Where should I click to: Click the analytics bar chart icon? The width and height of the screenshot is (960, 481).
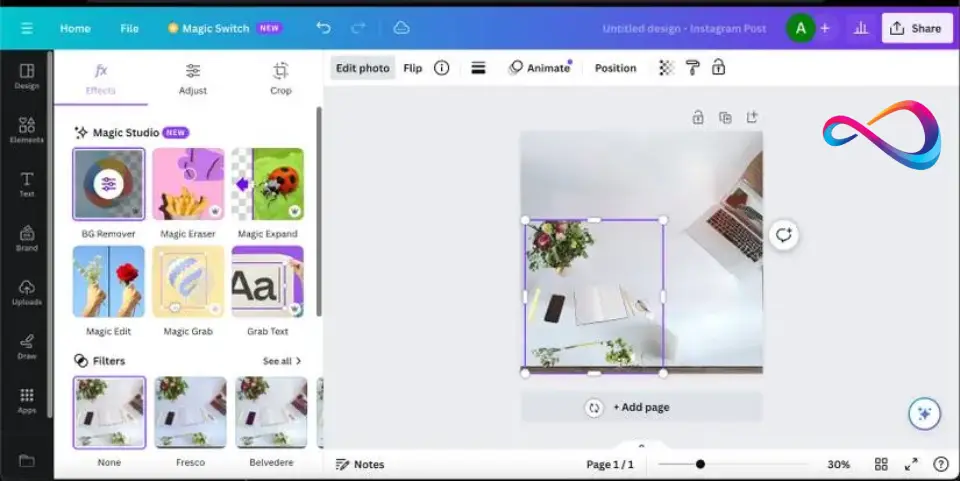[x=861, y=28]
